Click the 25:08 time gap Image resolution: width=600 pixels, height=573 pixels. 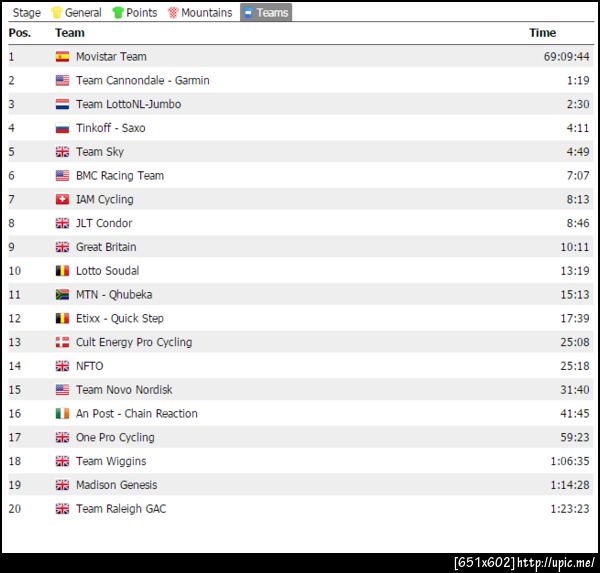point(575,342)
